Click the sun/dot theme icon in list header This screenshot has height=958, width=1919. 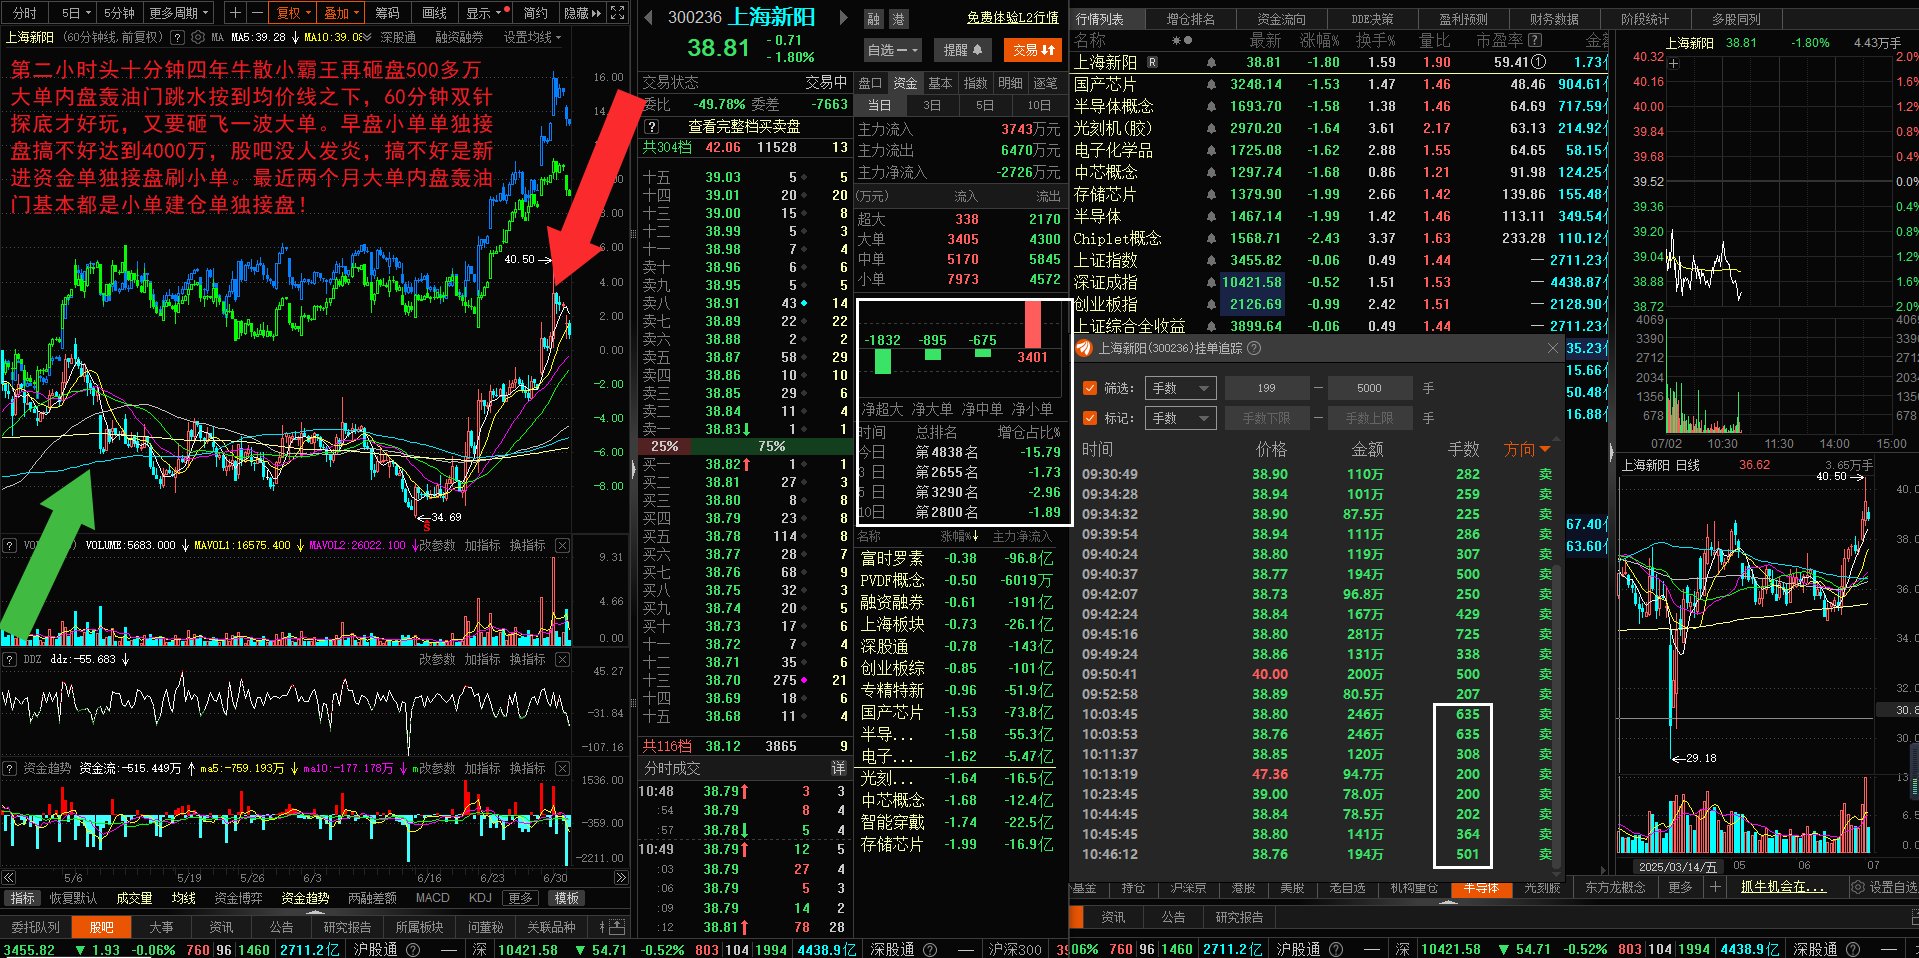coord(1181,40)
